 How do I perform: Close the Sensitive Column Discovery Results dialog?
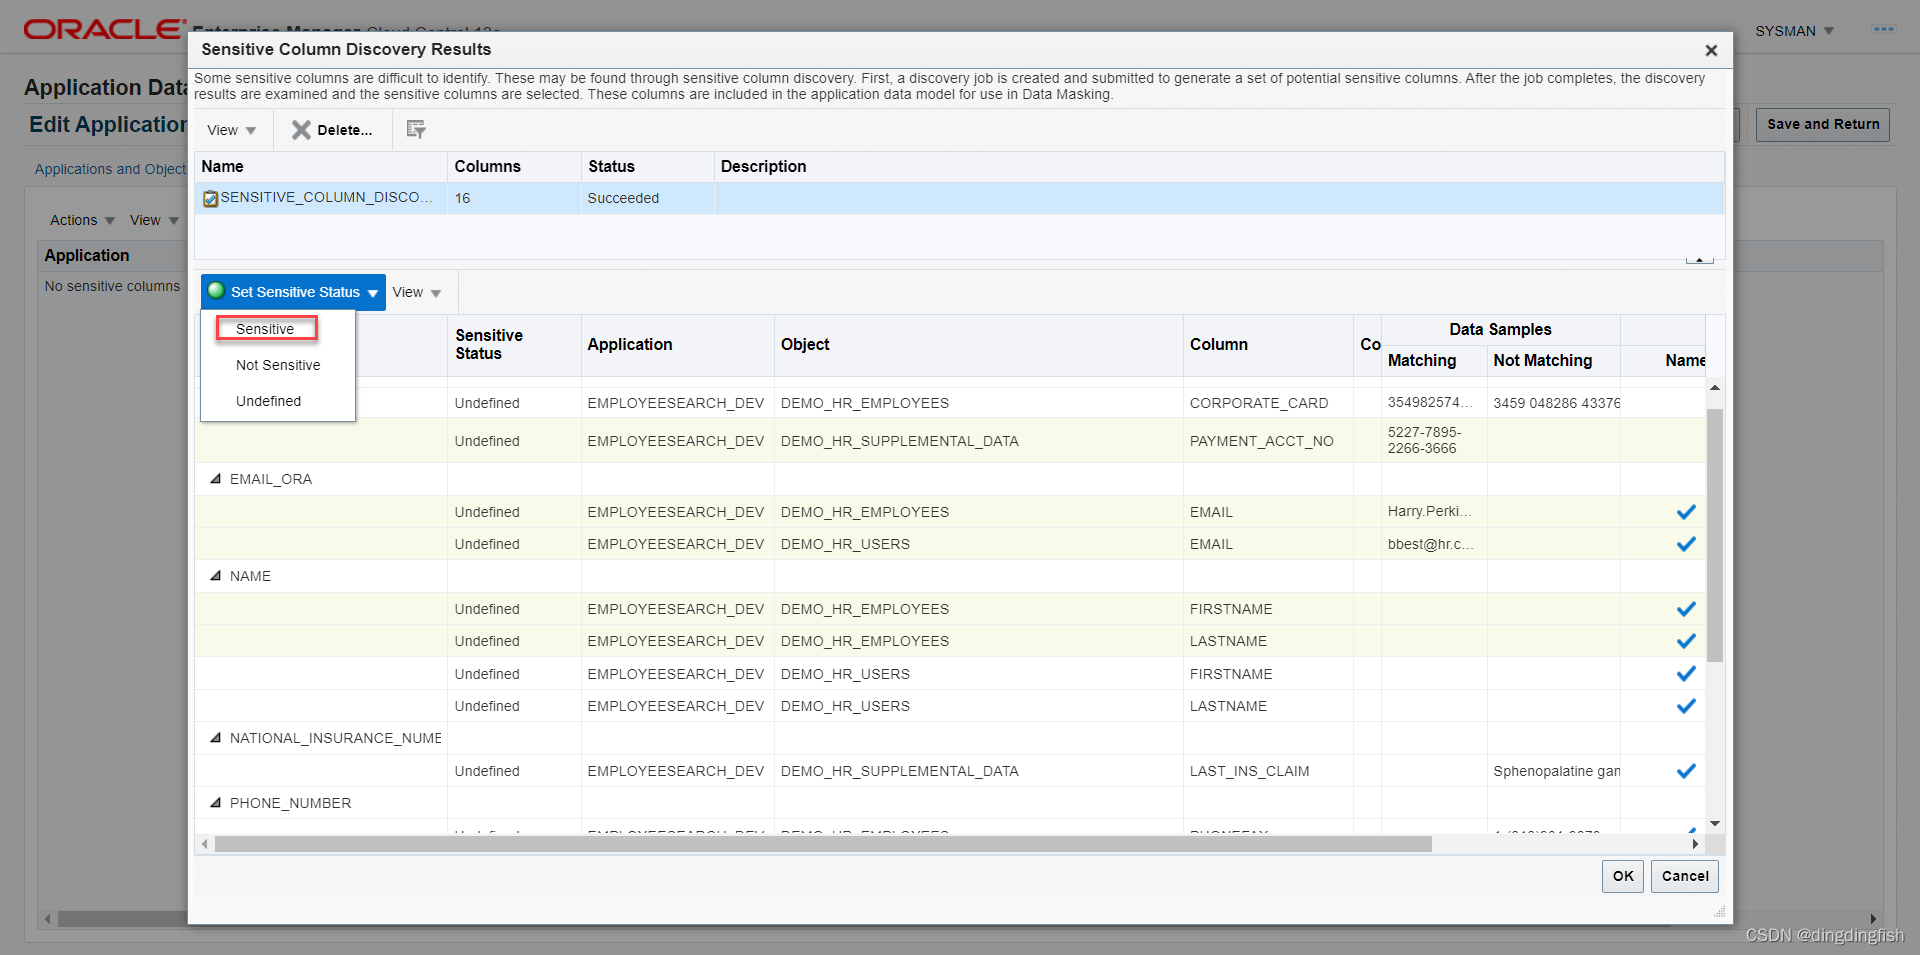pos(1711,50)
